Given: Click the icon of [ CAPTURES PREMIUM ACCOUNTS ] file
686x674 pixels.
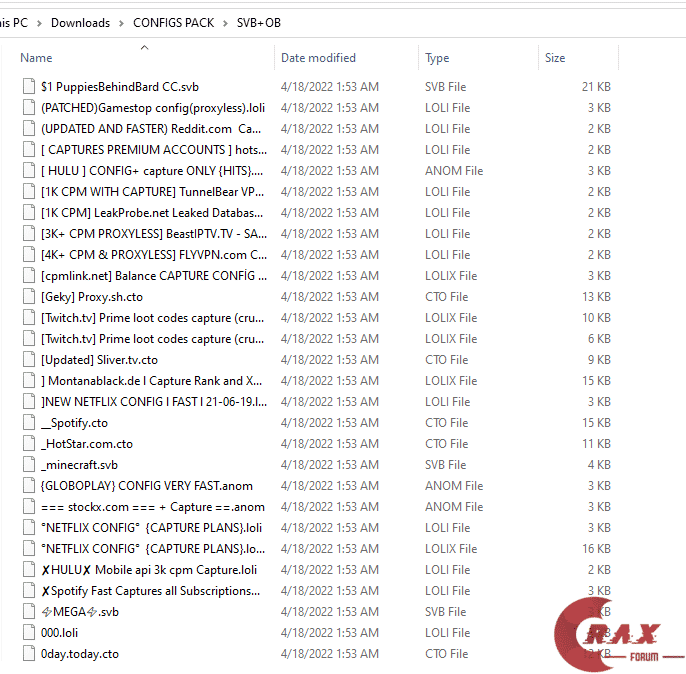Looking at the screenshot, I should 29,150.
